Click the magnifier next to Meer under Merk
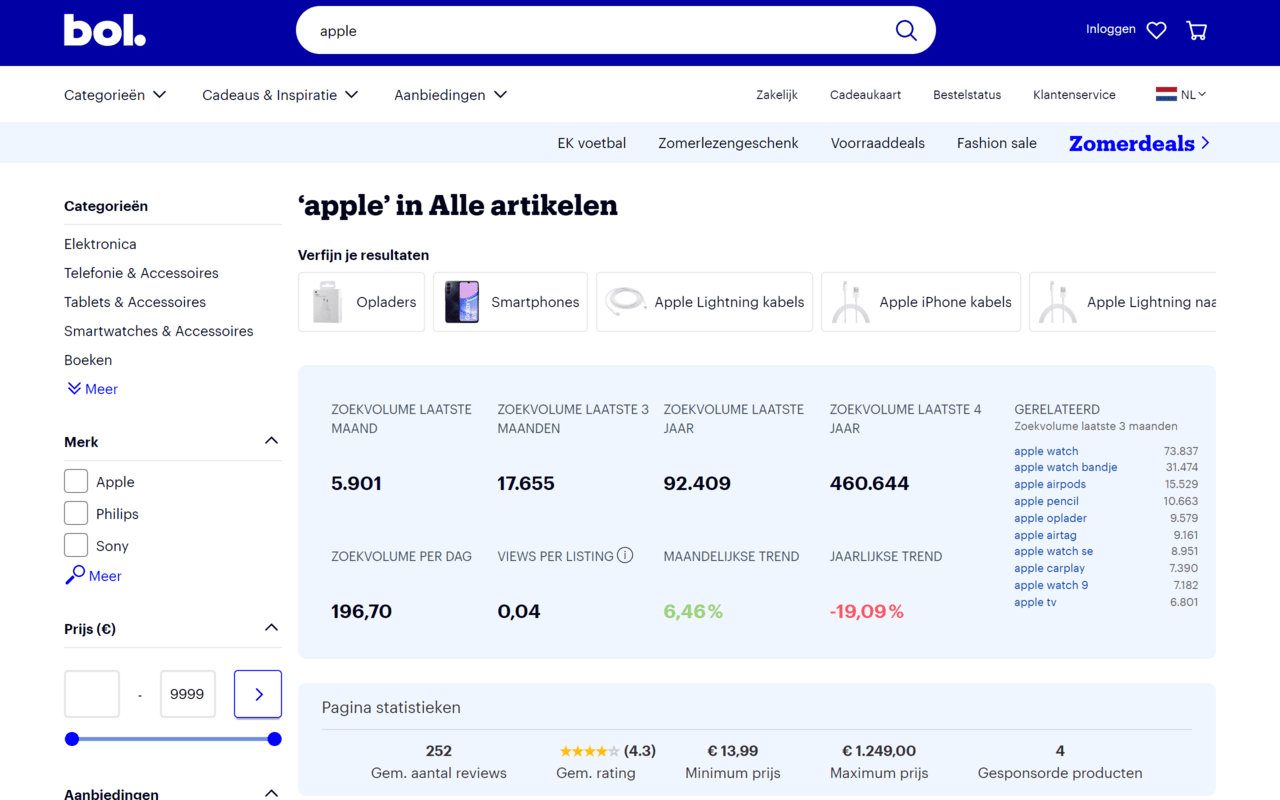The image size is (1280, 800). click(x=76, y=575)
